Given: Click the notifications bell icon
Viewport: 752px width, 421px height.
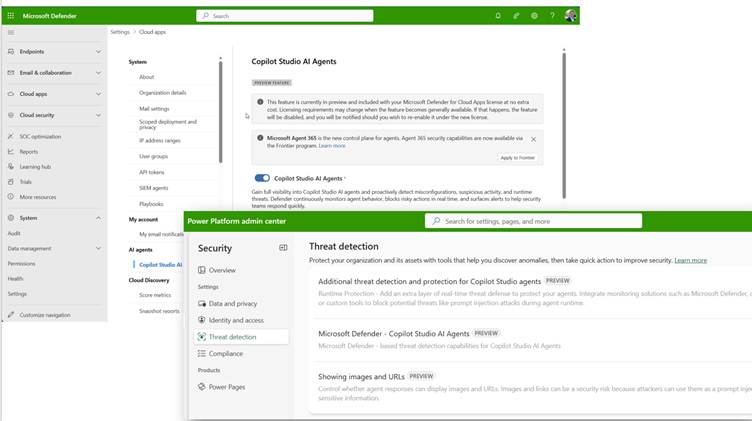Looking at the screenshot, I should [x=498, y=16].
